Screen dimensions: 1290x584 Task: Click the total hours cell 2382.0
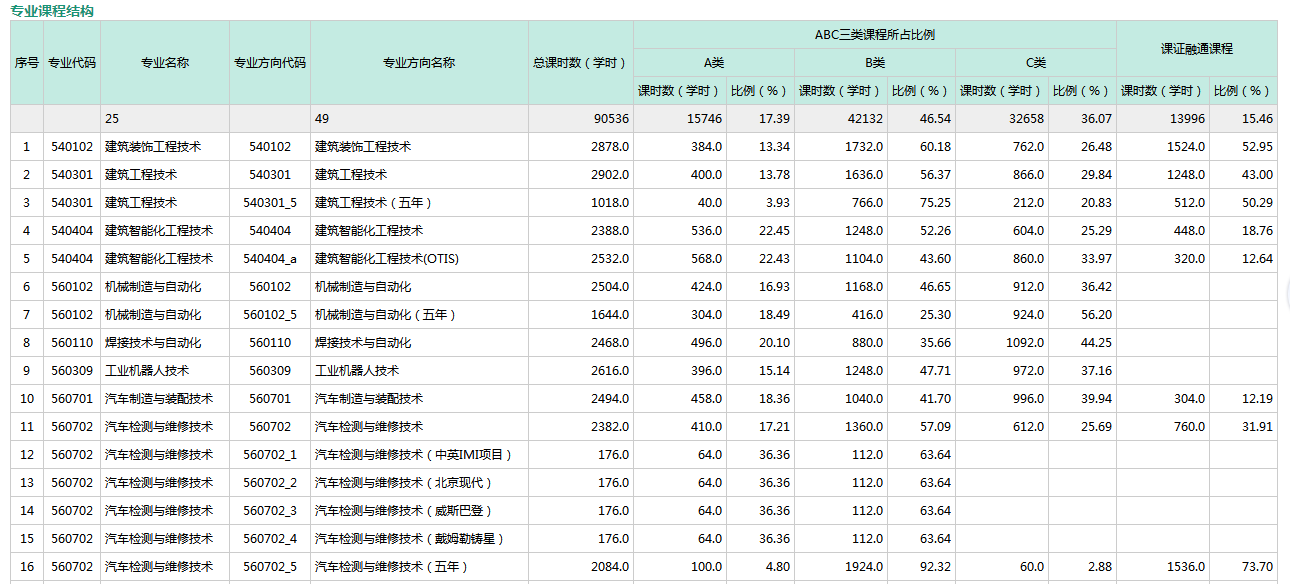pyautogui.click(x=581, y=426)
